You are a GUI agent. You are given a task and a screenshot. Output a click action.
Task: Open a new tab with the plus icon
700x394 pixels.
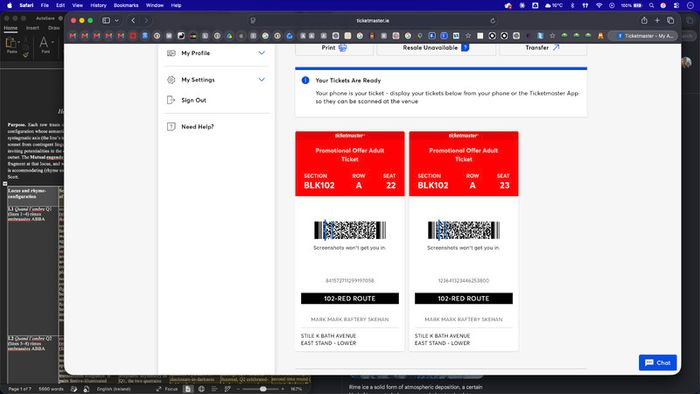click(x=657, y=21)
